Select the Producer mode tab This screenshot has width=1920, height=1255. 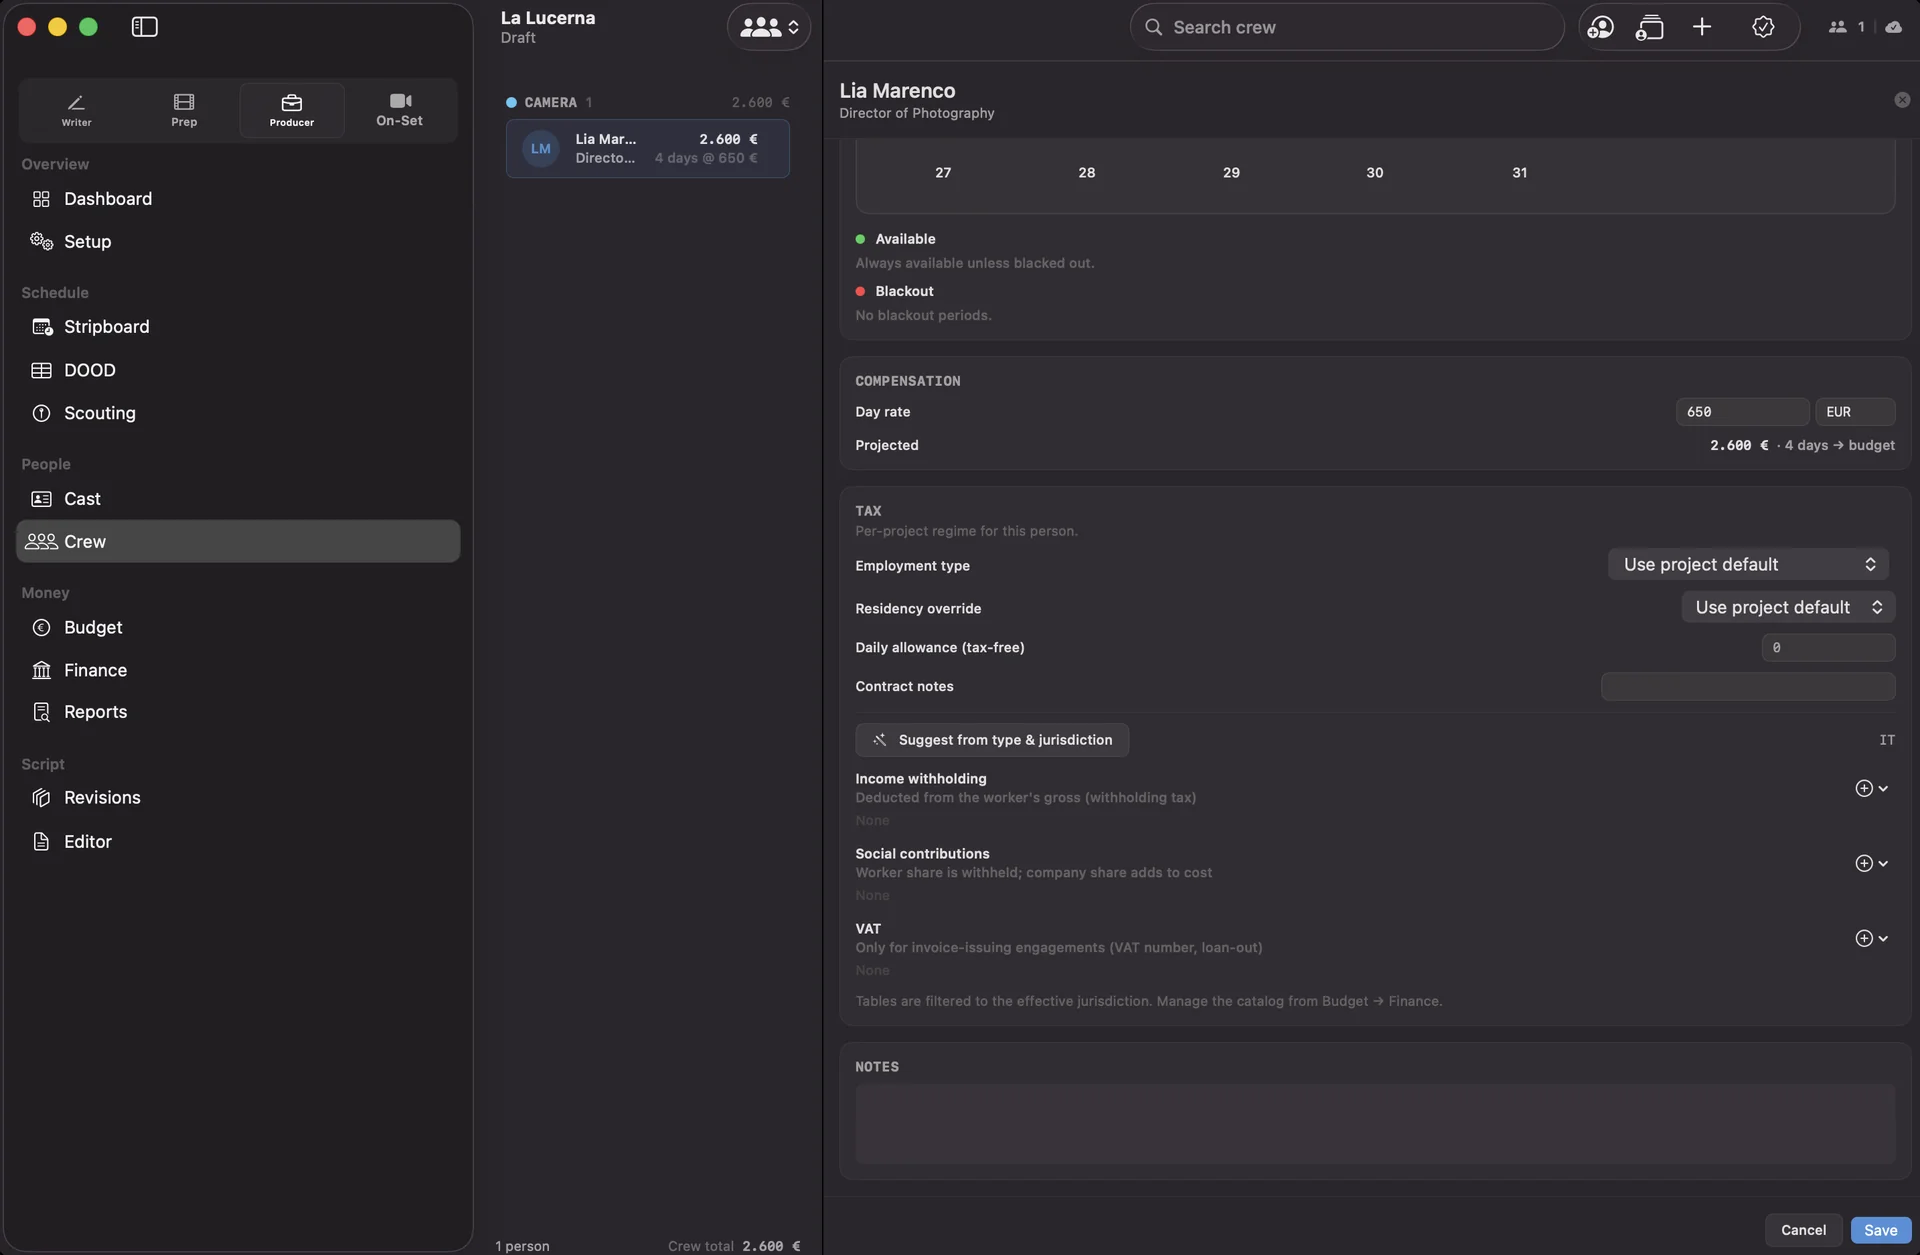click(291, 110)
